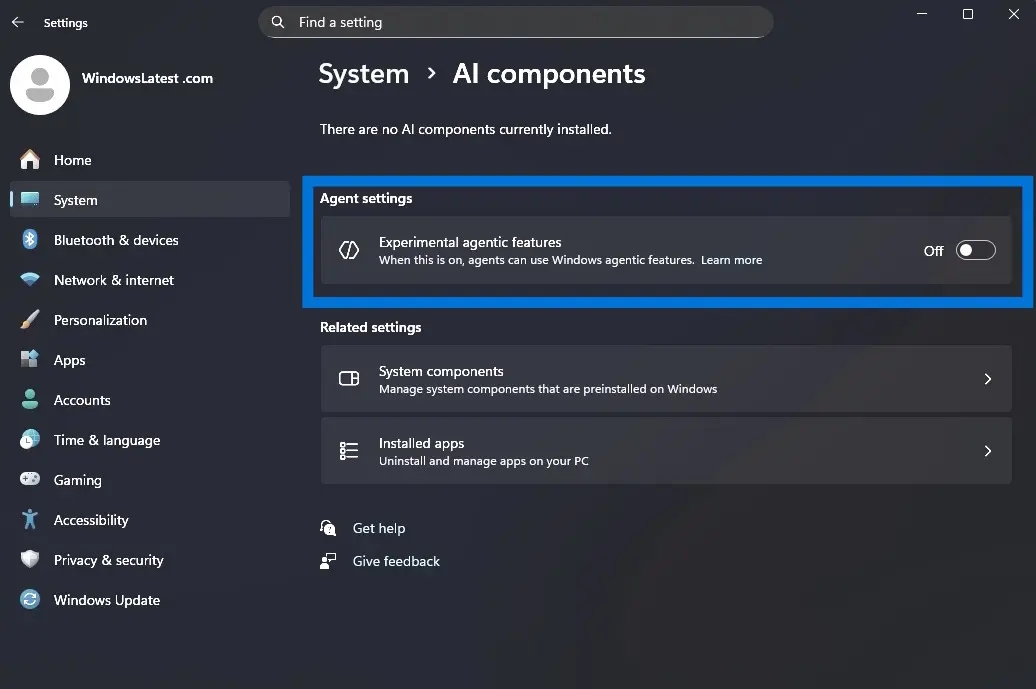Click the Home icon in sidebar
Screen dimensions: 1036x689
pos(30,160)
